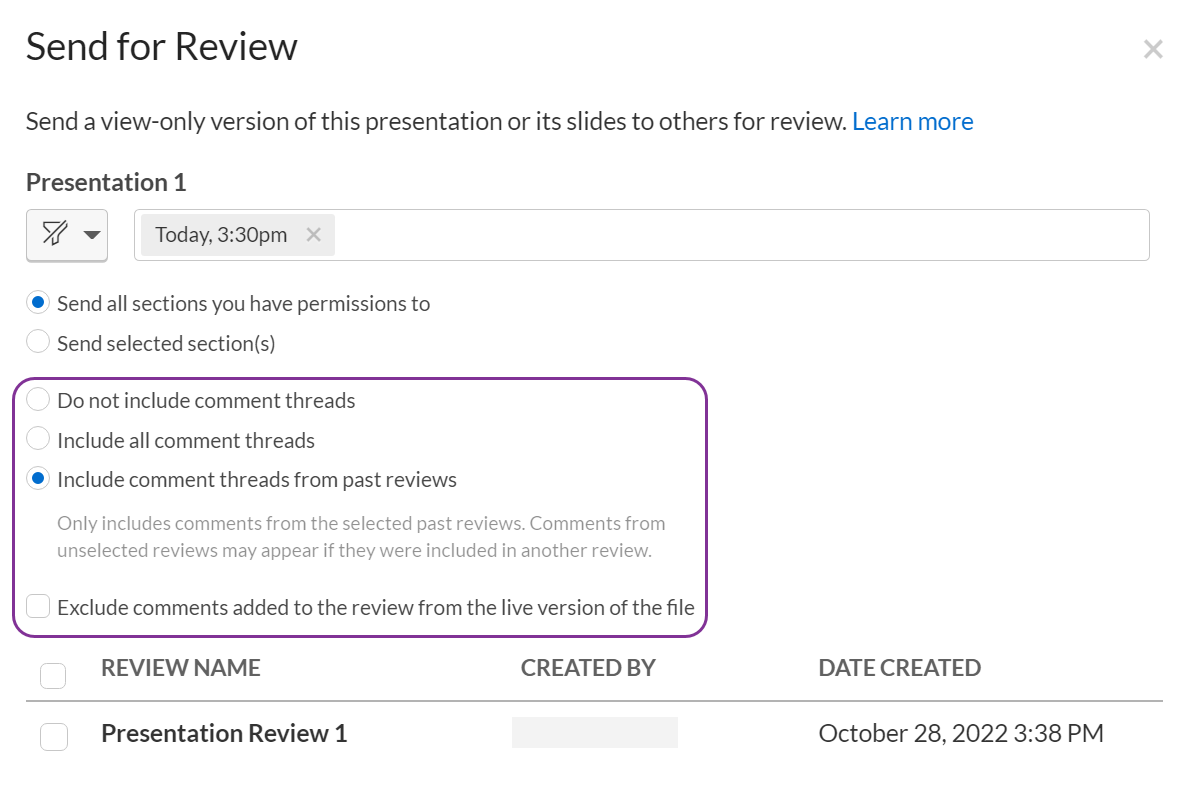Image resolution: width=1180 pixels, height=808 pixels.
Task: Enable 'Exclude comments added to the review' checkbox
Action: (37, 606)
